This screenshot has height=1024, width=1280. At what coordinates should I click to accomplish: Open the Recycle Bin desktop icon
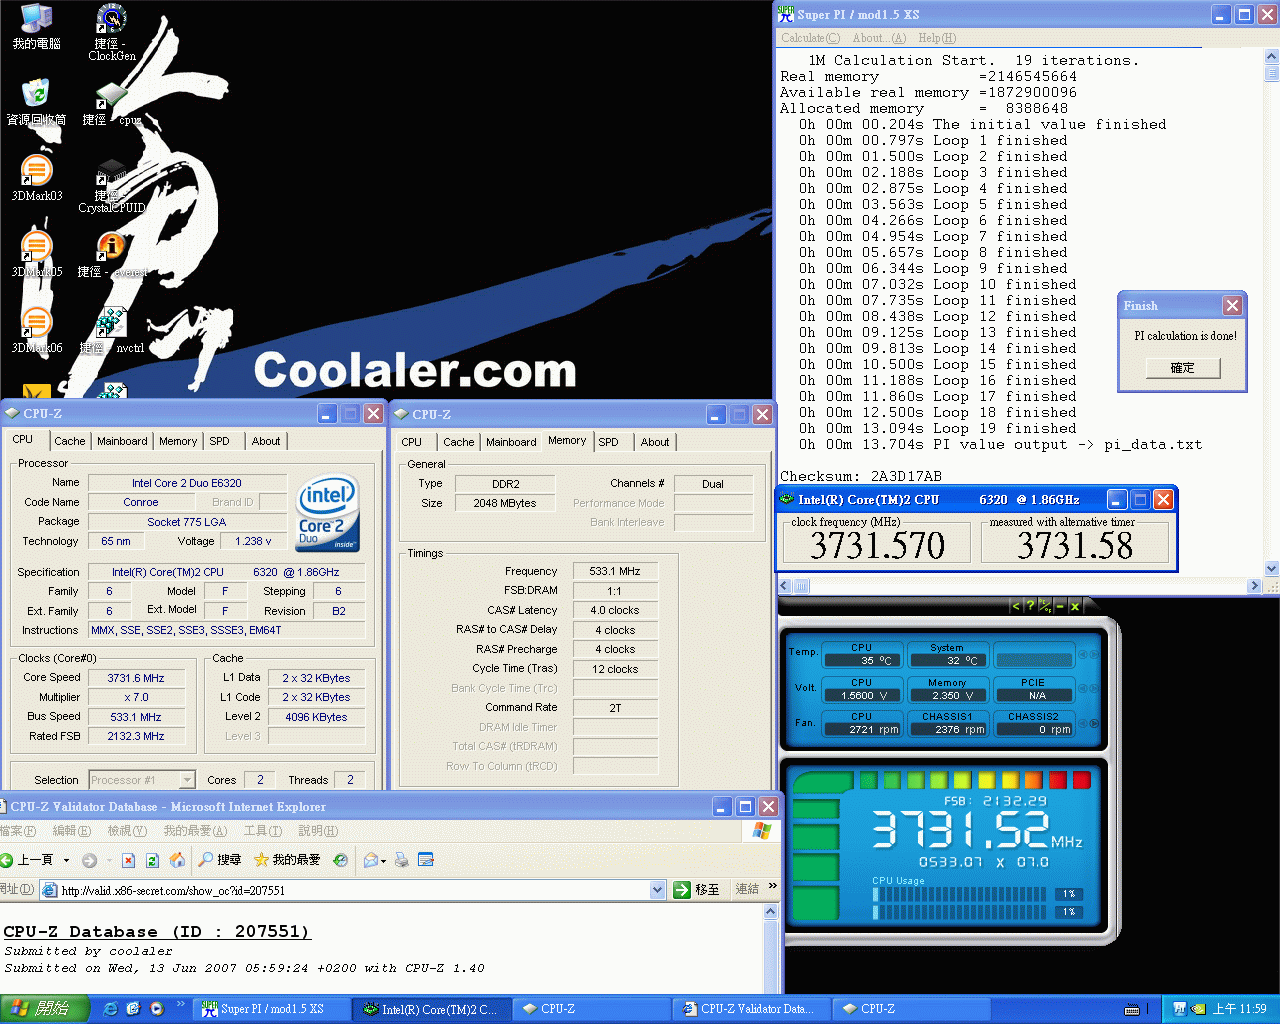point(36,101)
